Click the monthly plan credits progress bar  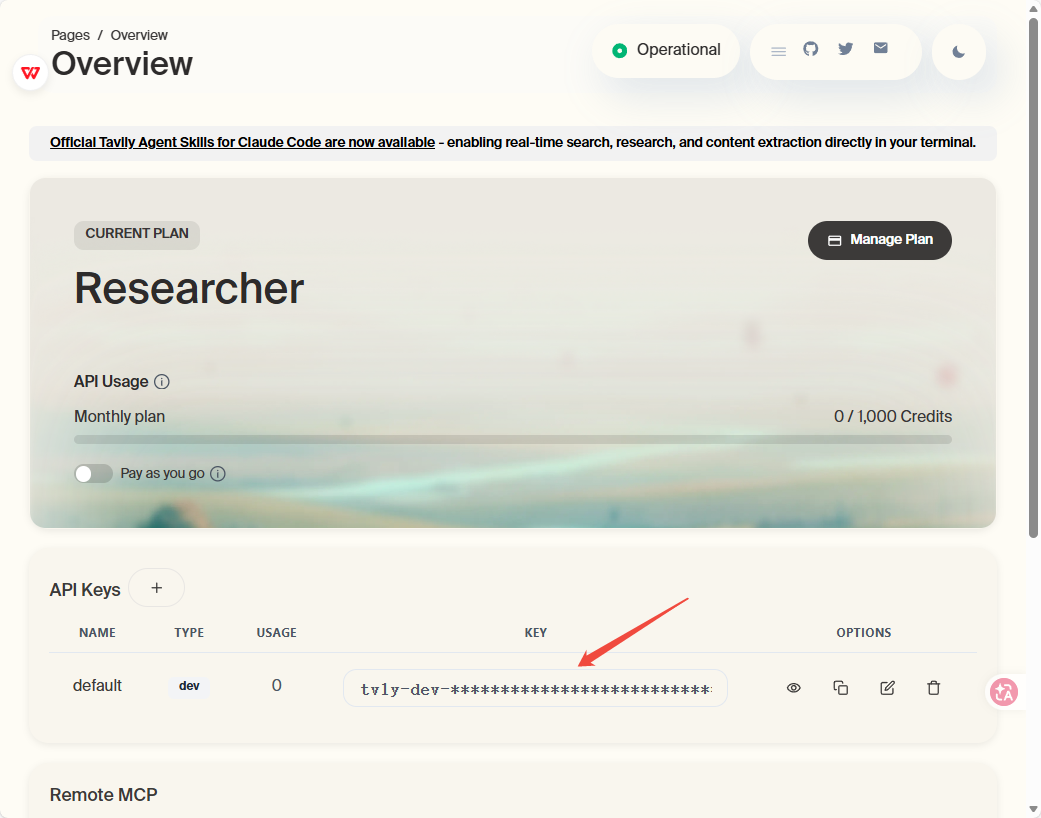tap(513, 439)
